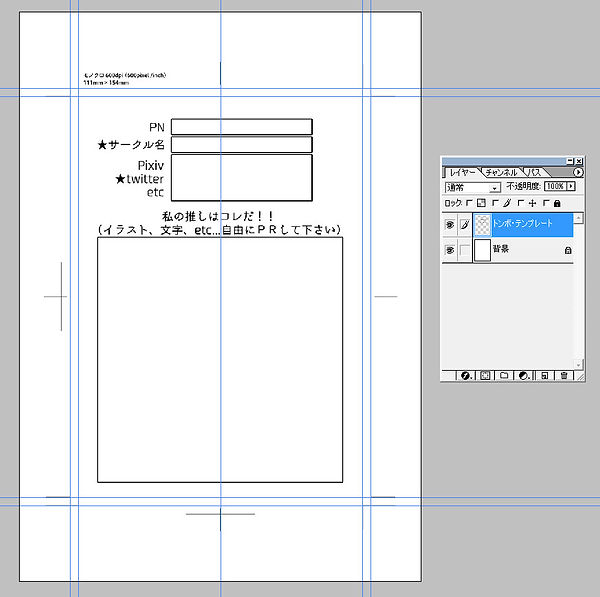Open the 通常 blend mode dropdown
This screenshot has width=600, height=597.
coord(473,188)
